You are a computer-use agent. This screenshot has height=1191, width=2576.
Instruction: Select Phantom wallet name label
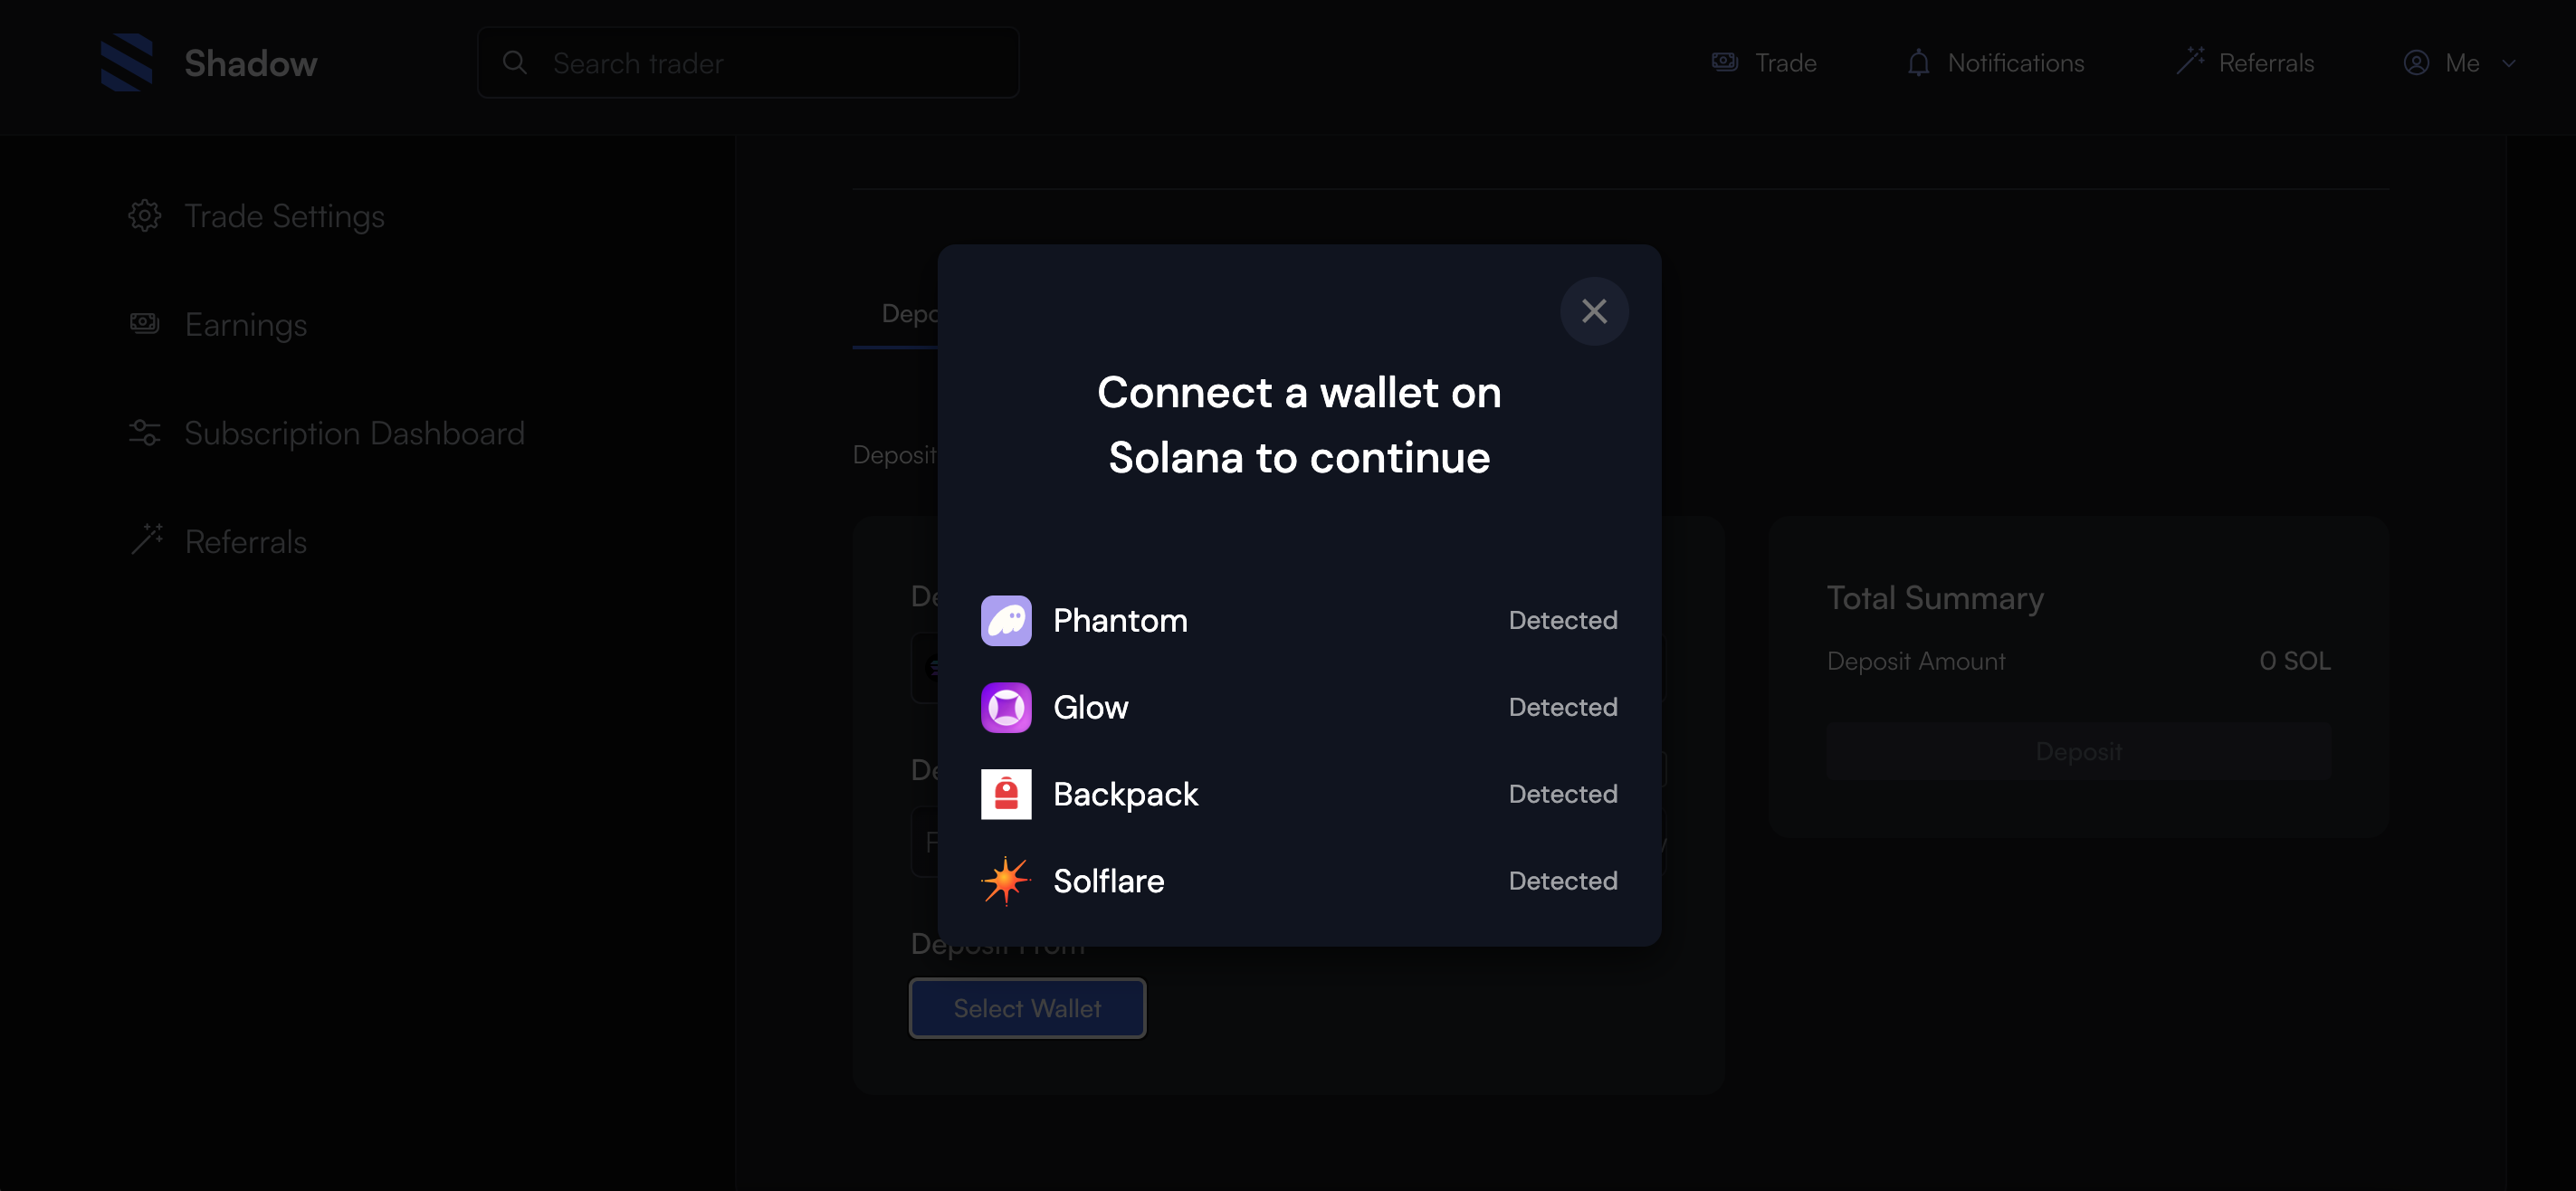1120,620
